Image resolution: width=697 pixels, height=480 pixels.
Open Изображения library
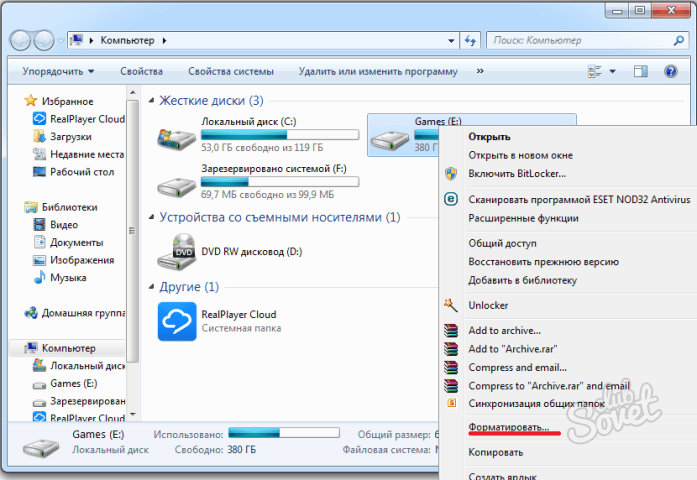pos(74,260)
